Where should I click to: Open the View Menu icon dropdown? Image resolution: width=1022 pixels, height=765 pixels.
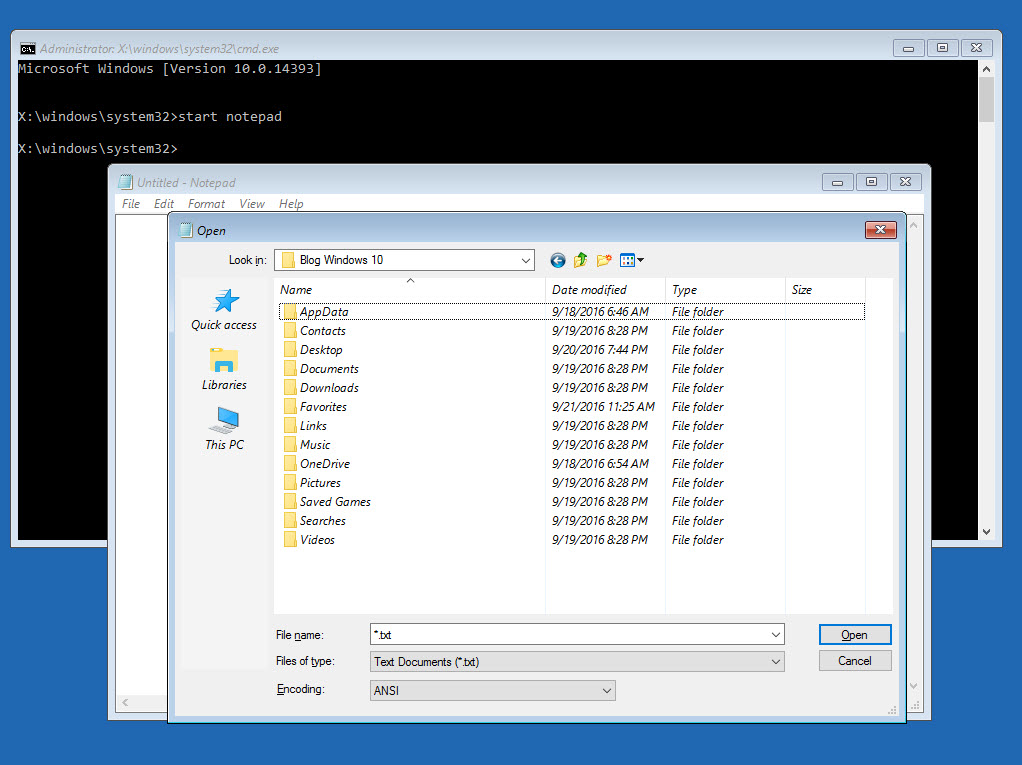(632, 261)
